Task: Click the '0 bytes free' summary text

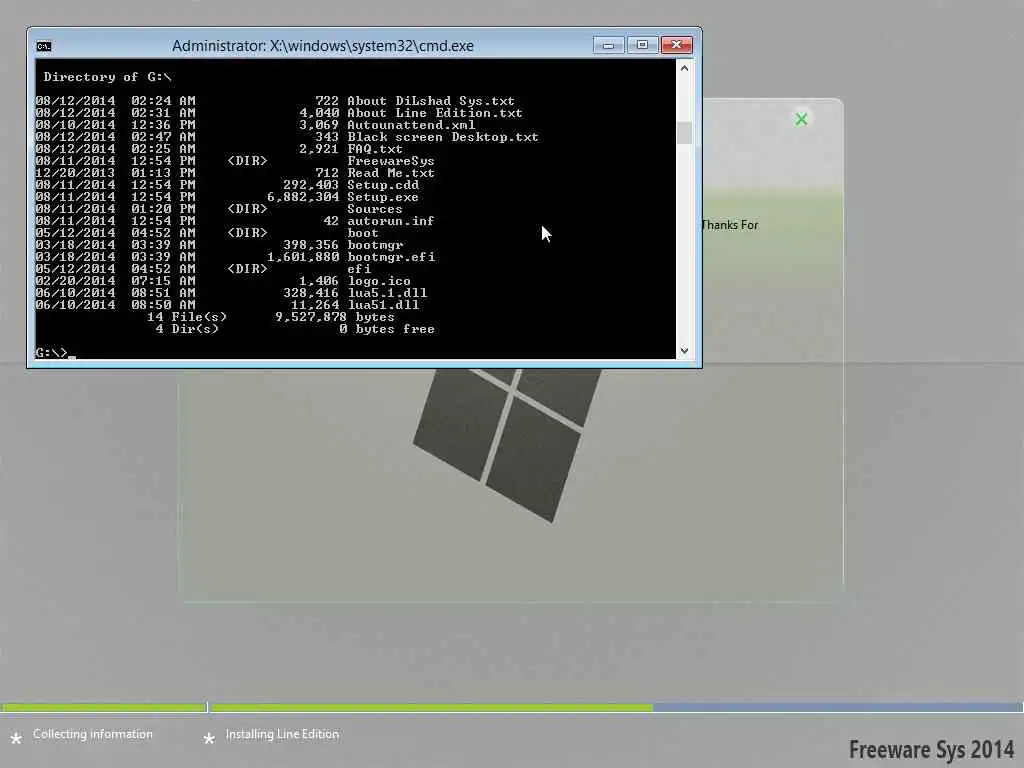Action: coord(387,329)
